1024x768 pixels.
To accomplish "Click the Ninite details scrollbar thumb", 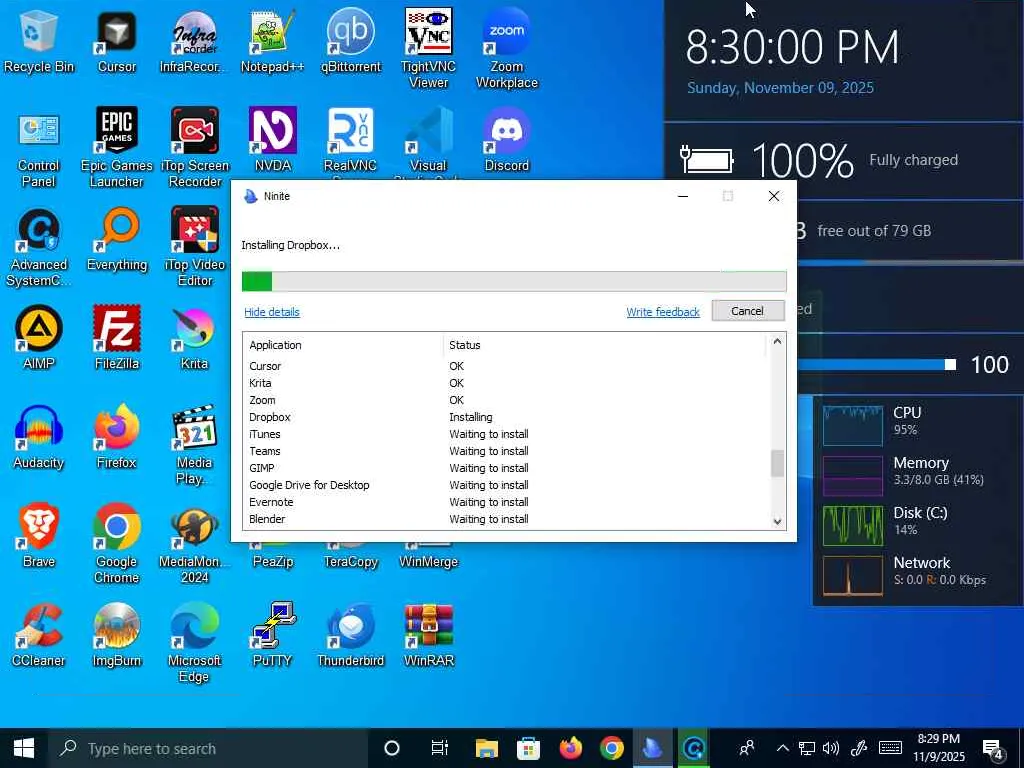I will pos(777,464).
